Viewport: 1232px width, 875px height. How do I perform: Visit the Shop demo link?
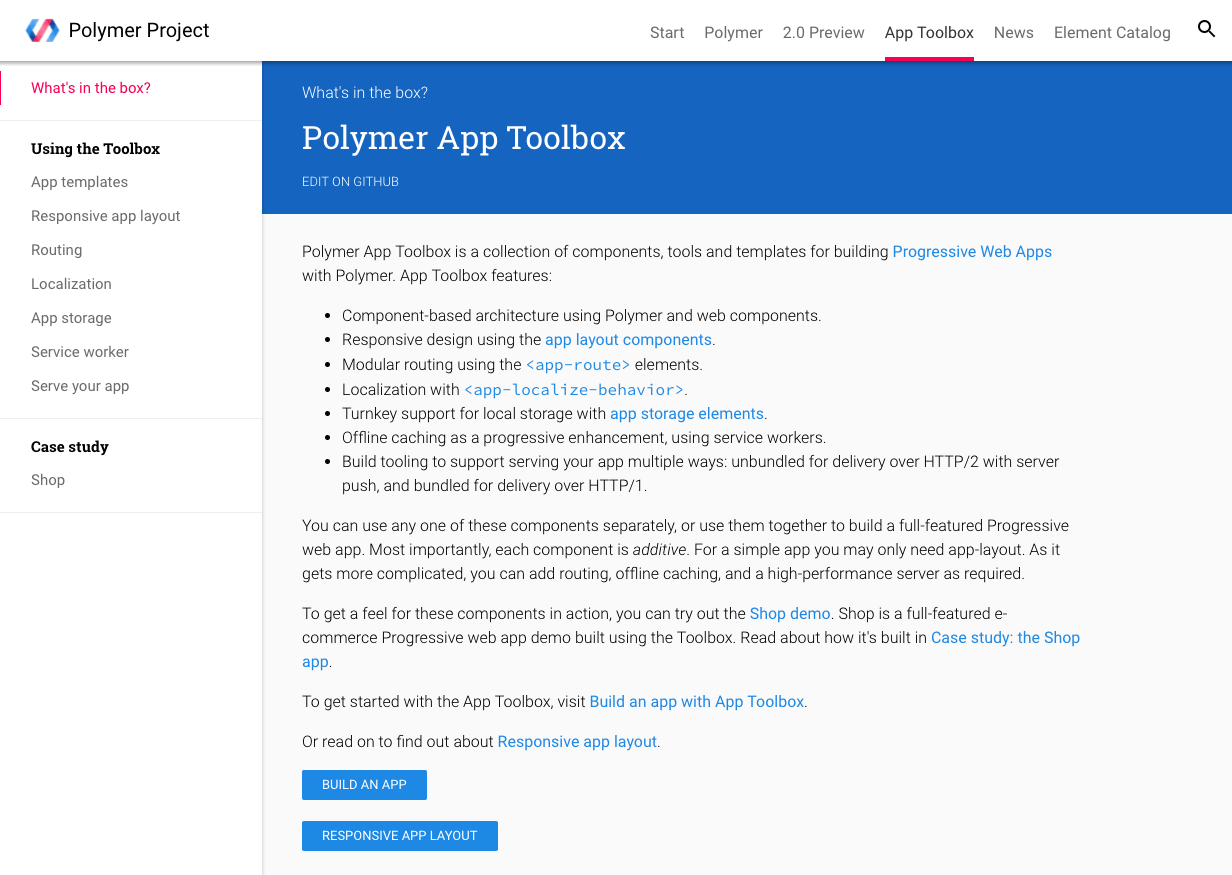point(790,614)
